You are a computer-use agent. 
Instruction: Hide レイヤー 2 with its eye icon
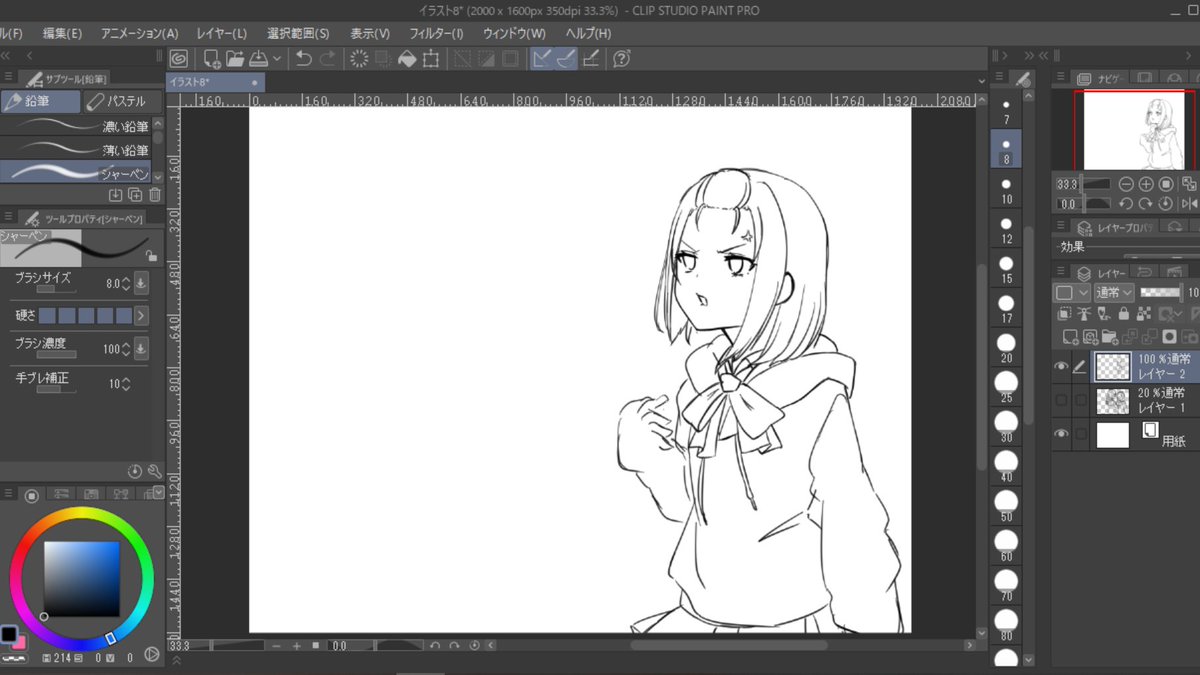[1061, 367]
